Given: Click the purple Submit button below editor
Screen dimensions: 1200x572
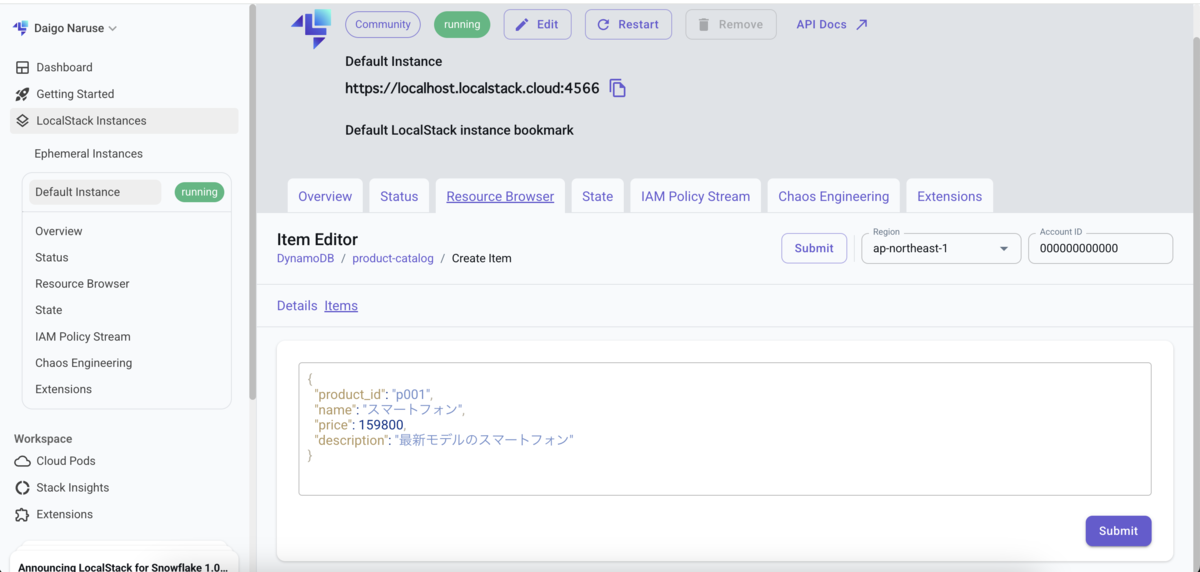Looking at the screenshot, I should 1118,531.
